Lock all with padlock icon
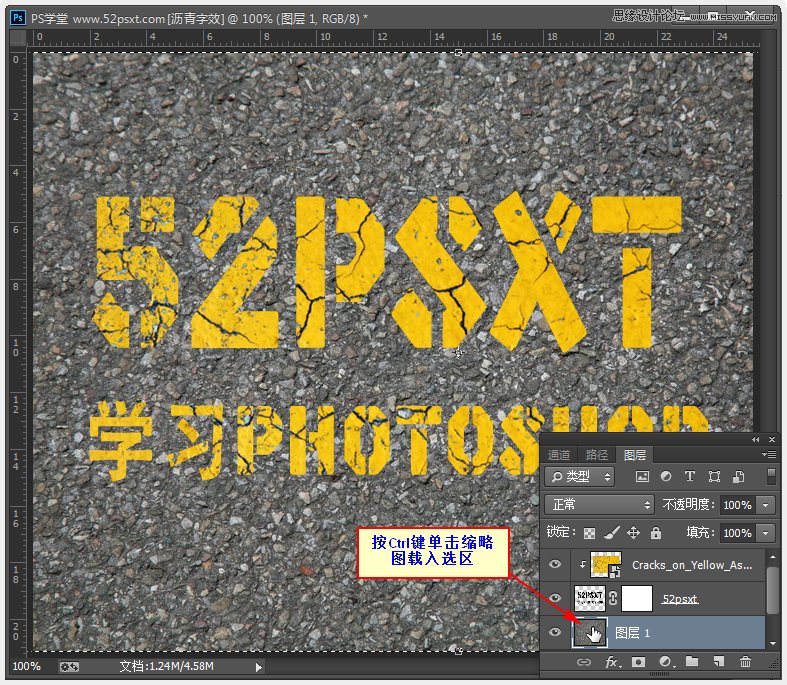787x685 pixels. coord(655,532)
